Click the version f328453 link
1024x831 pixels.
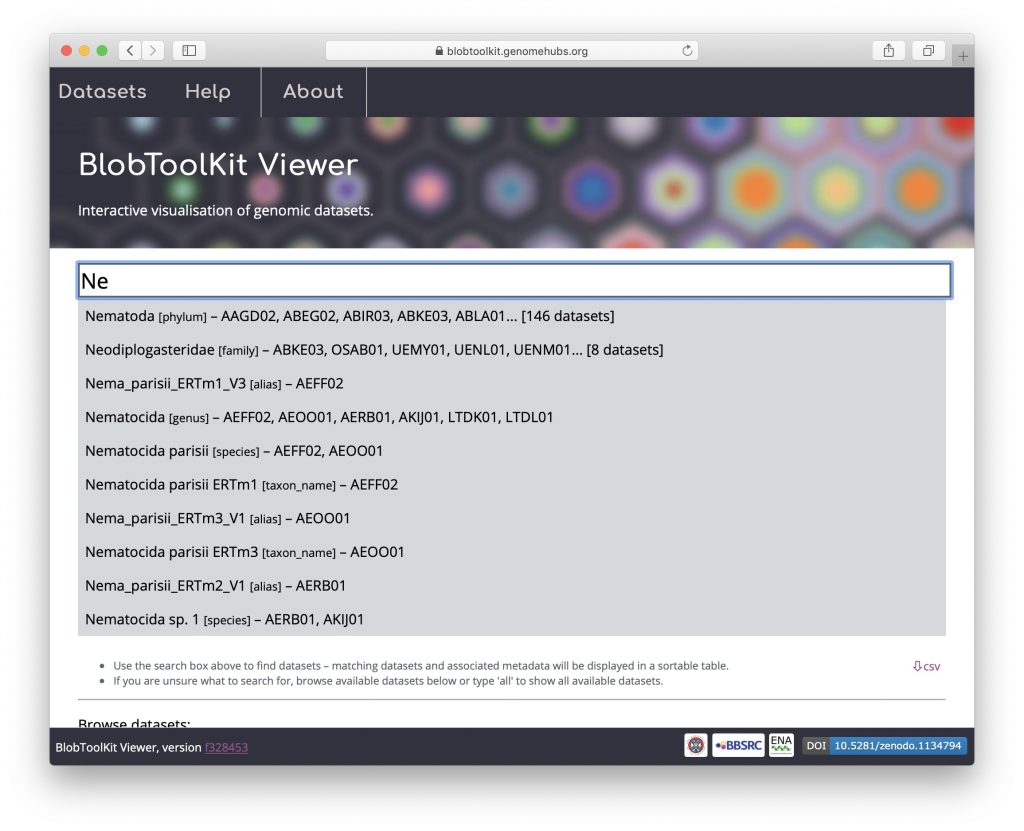pyautogui.click(x=226, y=747)
